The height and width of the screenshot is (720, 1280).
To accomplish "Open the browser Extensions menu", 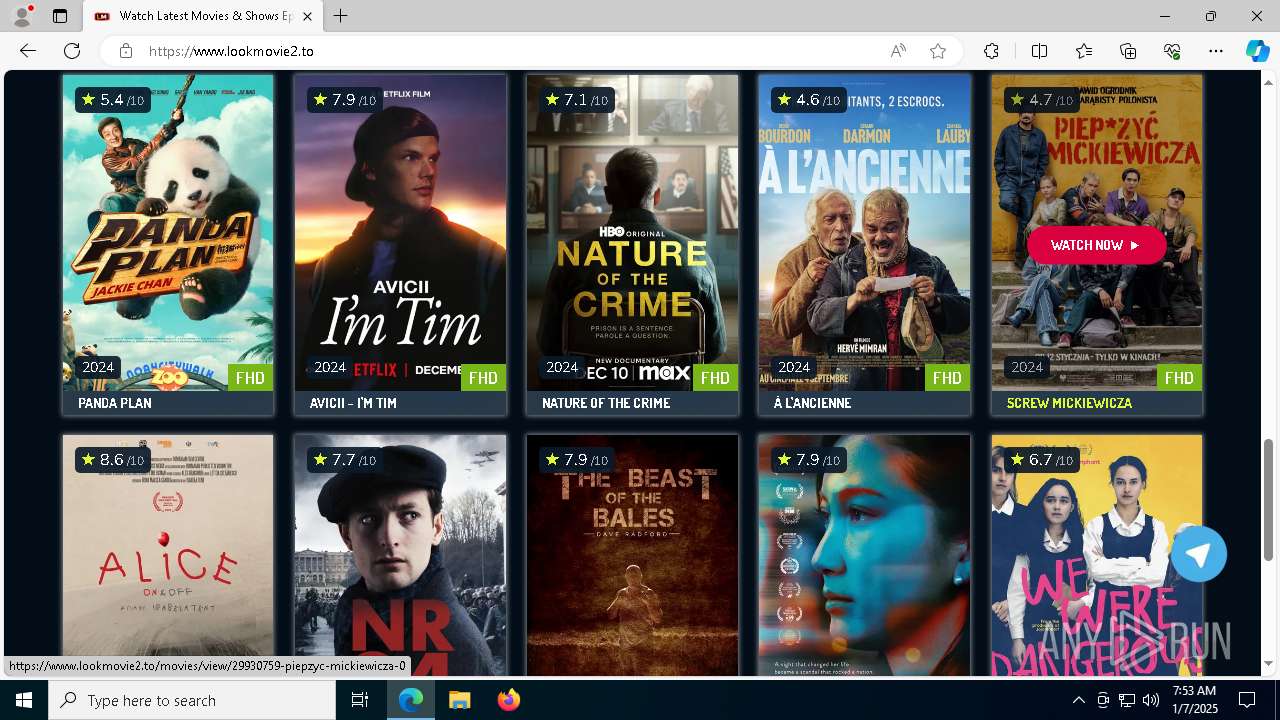I will coord(991,51).
